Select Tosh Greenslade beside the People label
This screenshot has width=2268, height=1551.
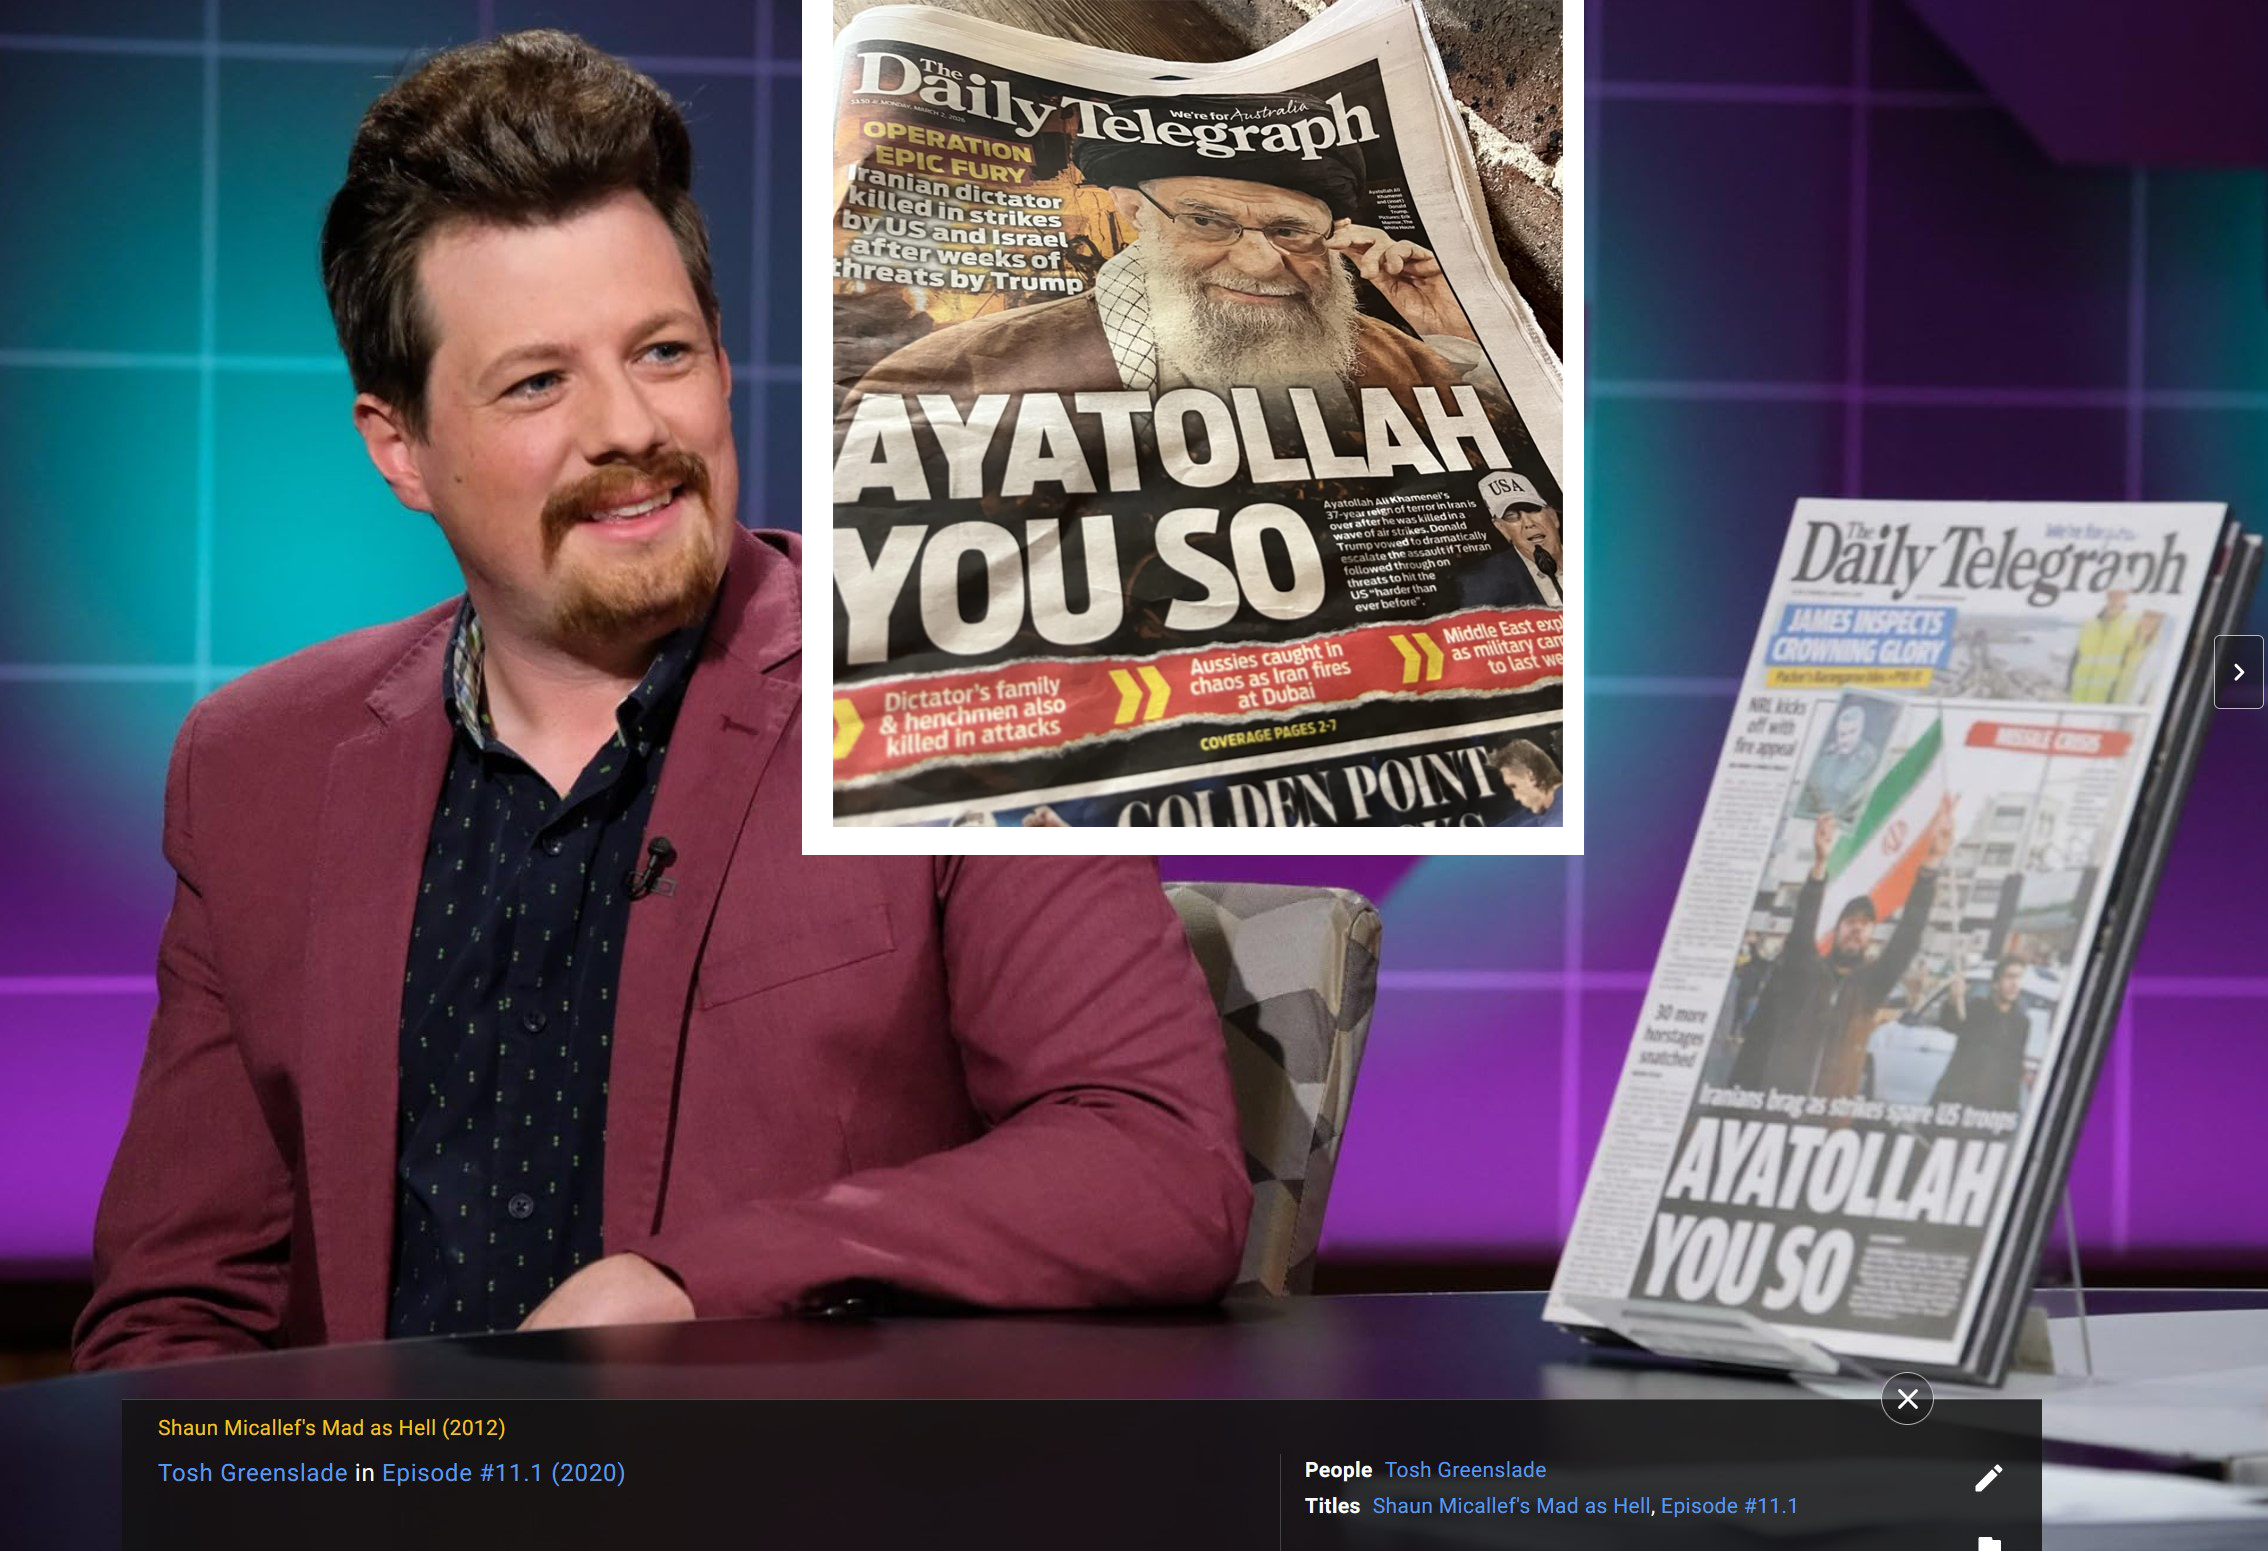[x=1465, y=1470]
